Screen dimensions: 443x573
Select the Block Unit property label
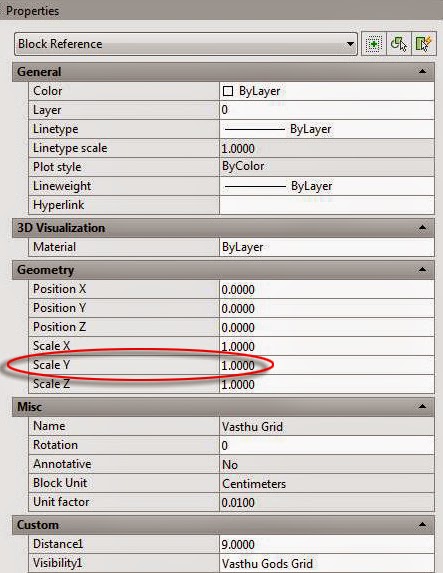pos(60,483)
